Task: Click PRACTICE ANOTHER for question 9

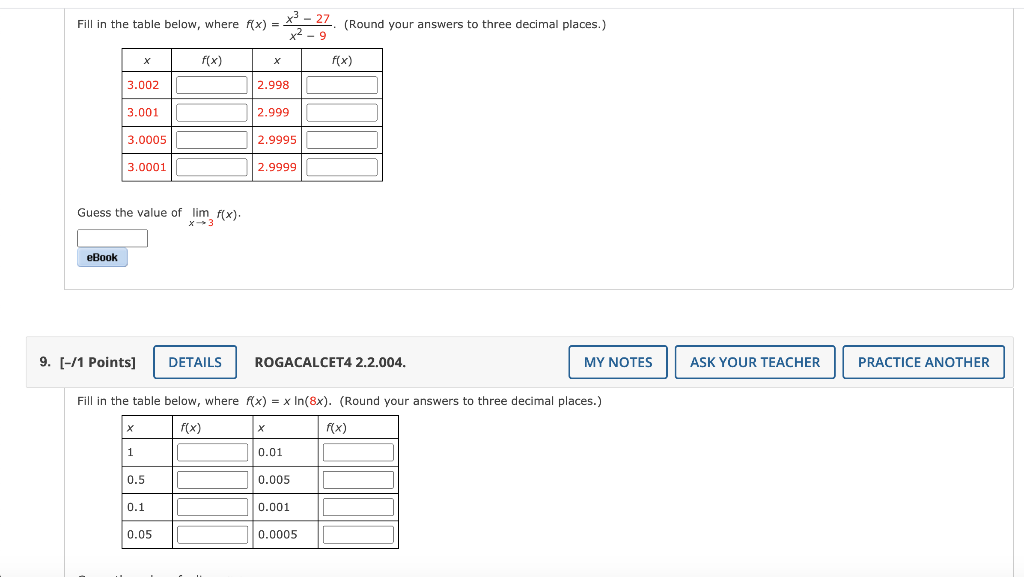Action: [923, 362]
